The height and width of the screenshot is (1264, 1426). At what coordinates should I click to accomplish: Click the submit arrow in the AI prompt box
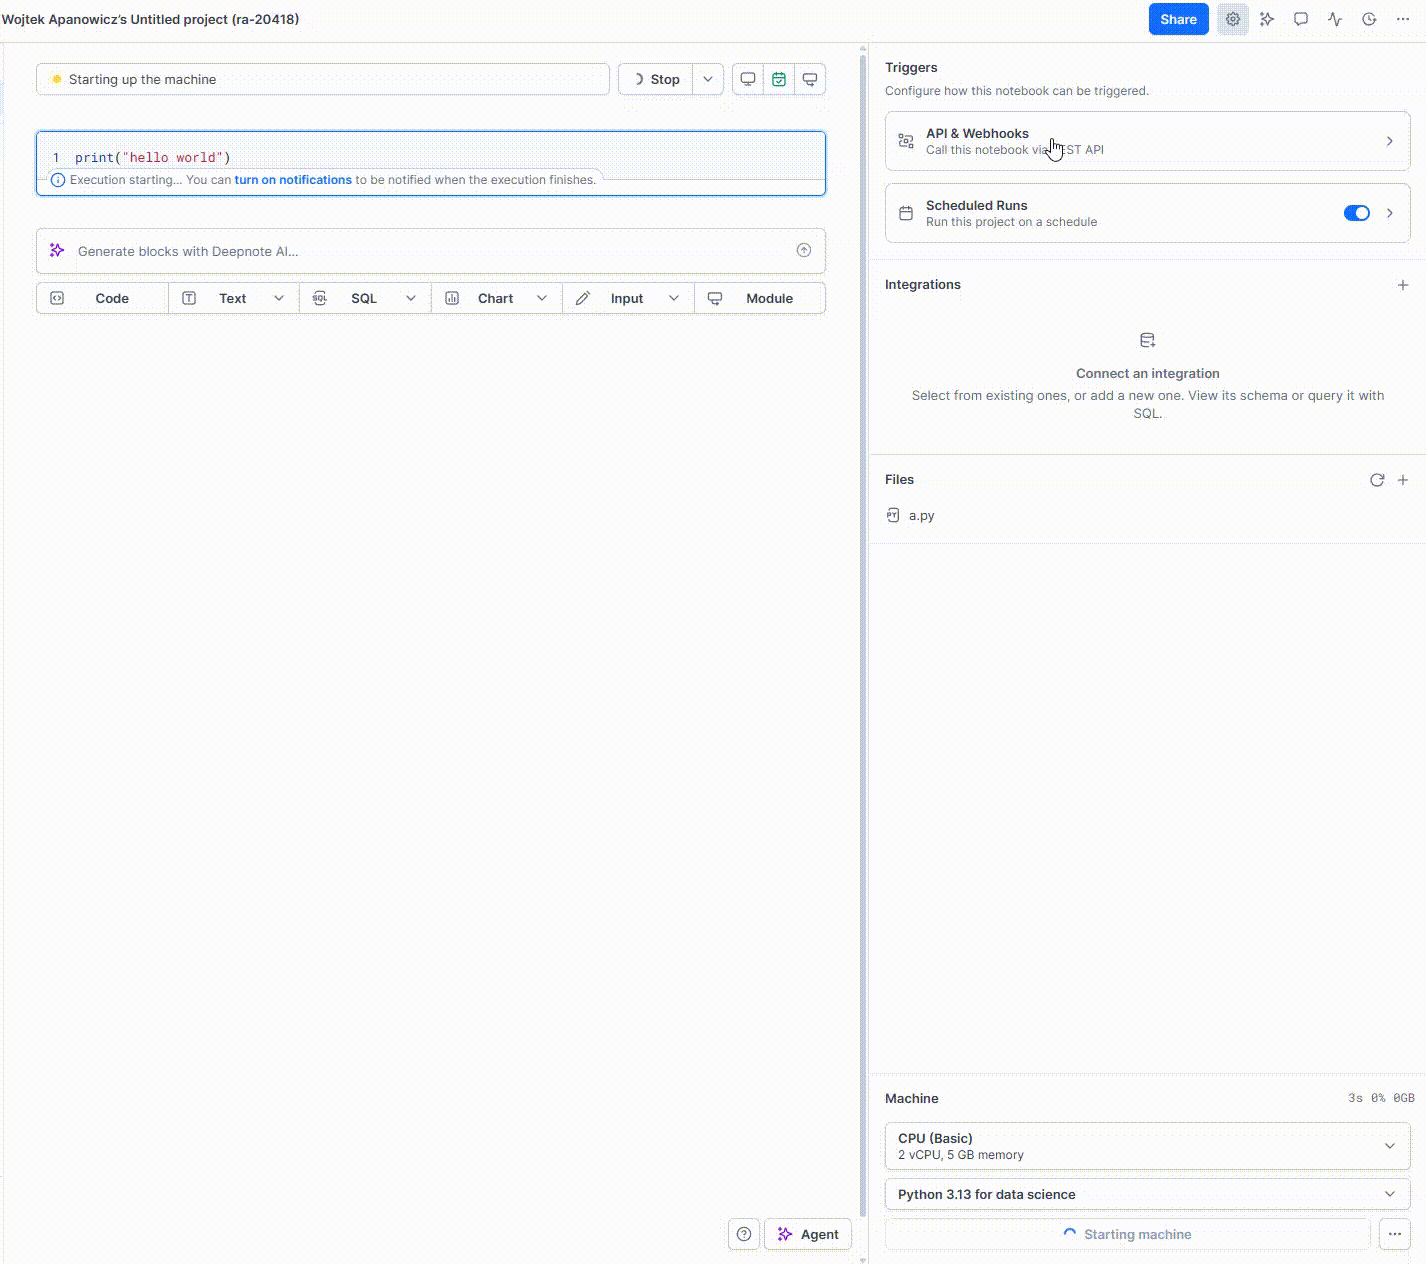tap(804, 250)
